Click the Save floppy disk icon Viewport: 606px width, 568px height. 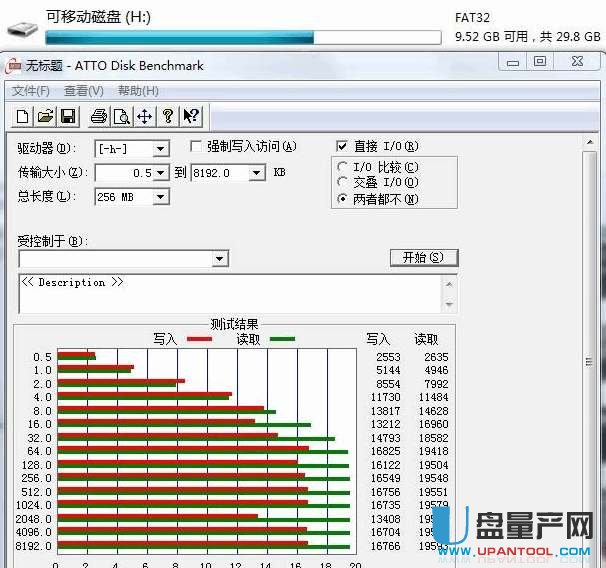tap(68, 117)
